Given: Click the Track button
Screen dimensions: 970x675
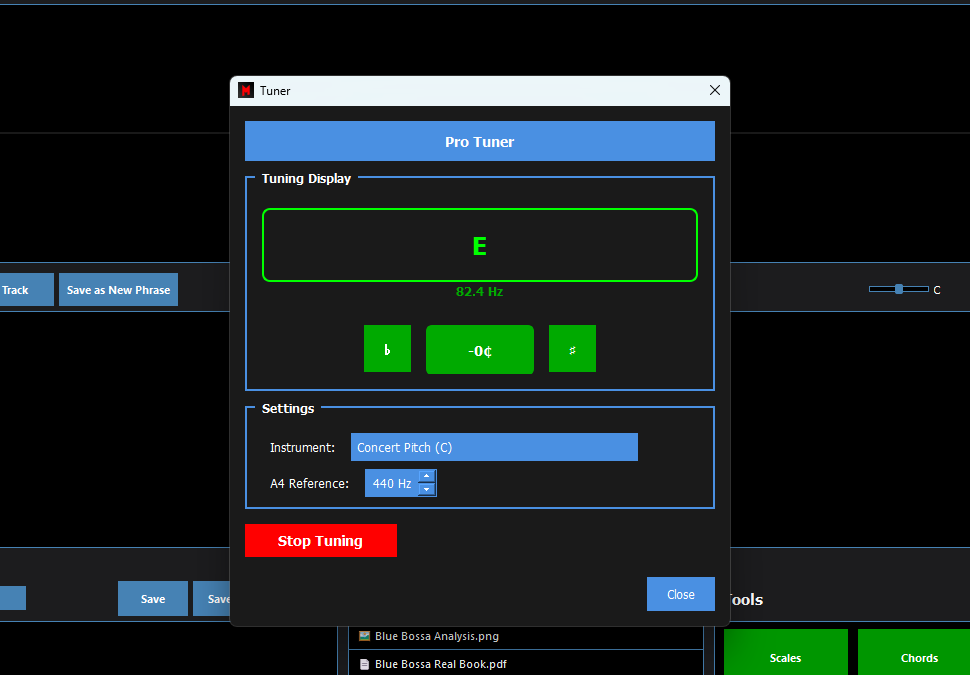Looking at the screenshot, I should pyautogui.click(x=20, y=290).
